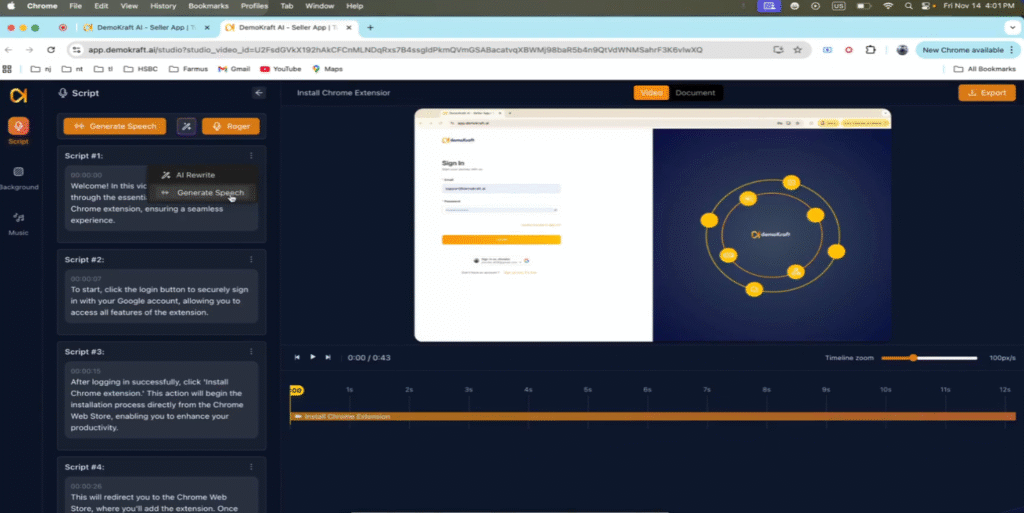Open Script #2 three-dot options menu
1024x513 pixels.
(251, 259)
